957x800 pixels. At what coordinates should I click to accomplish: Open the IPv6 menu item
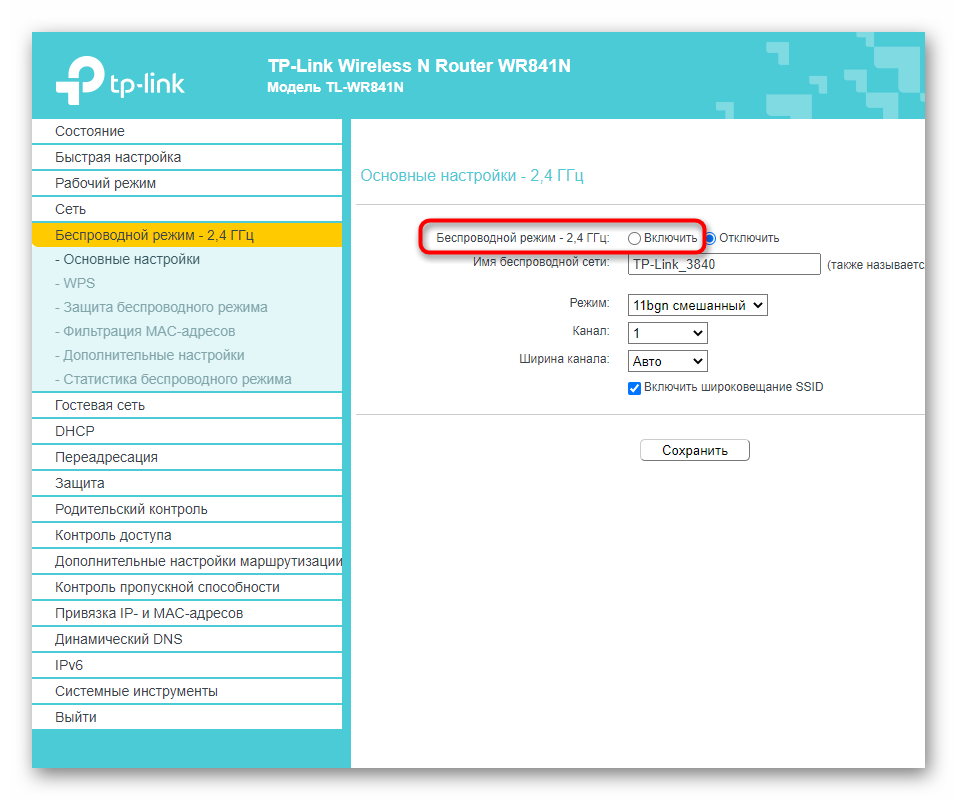pyautogui.click(x=187, y=665)
